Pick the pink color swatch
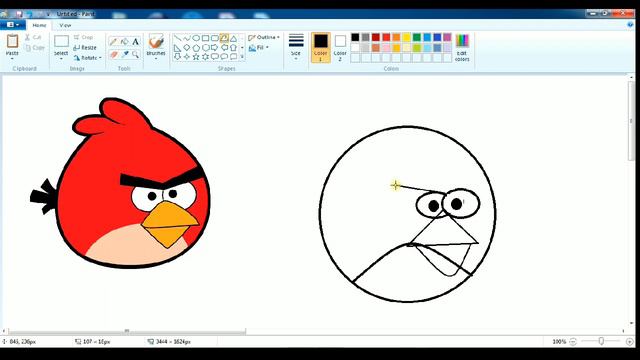Image resolution: width=640 pixels, height=360 pixels. coord(386,48)
